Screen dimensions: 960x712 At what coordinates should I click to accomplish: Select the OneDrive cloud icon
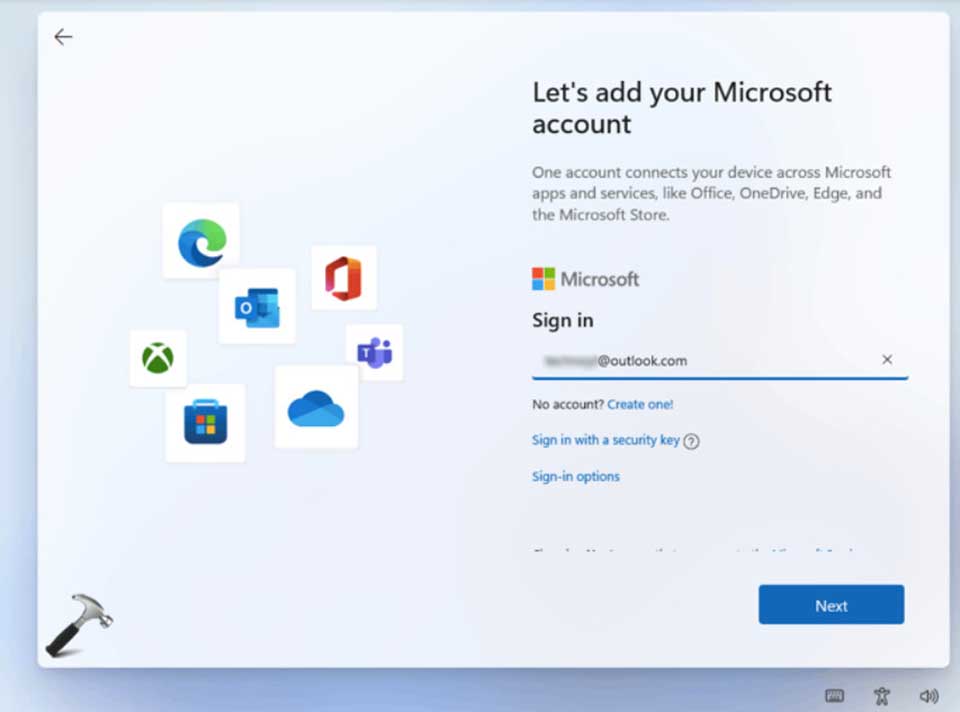(x=316, y=410)
